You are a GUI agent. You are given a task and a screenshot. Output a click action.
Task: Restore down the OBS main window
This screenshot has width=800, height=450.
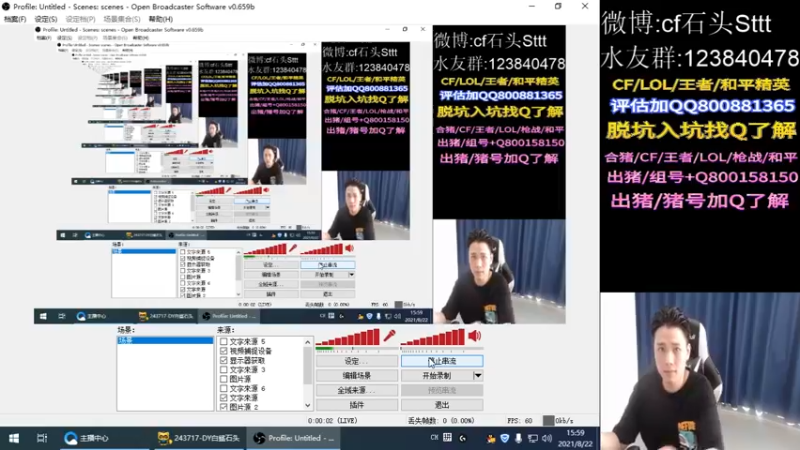tap(558, 7)
